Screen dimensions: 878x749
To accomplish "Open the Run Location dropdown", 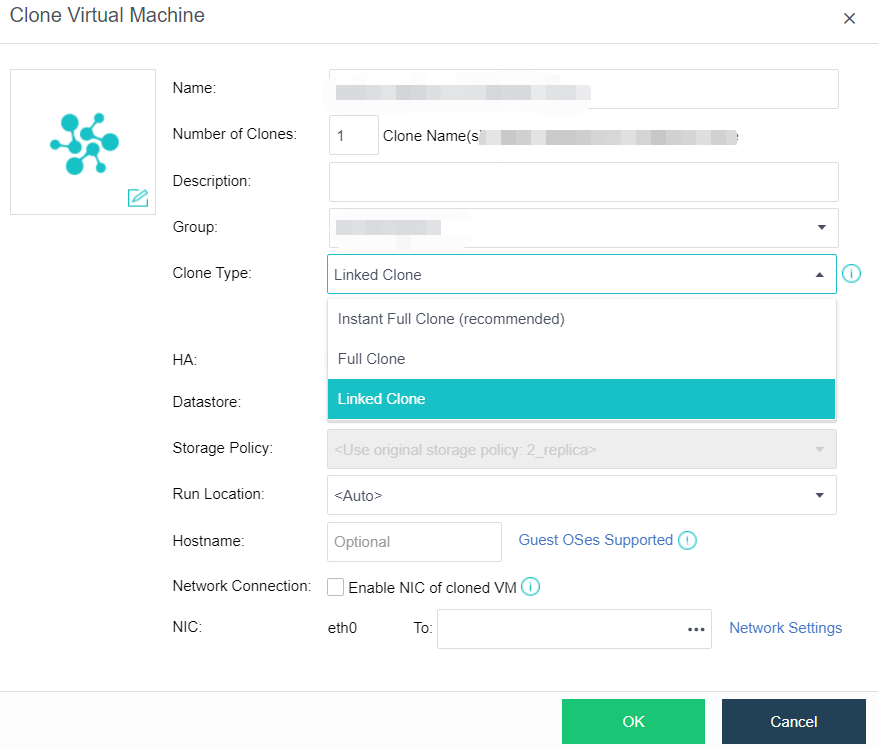I will click(x=819, y=495).
